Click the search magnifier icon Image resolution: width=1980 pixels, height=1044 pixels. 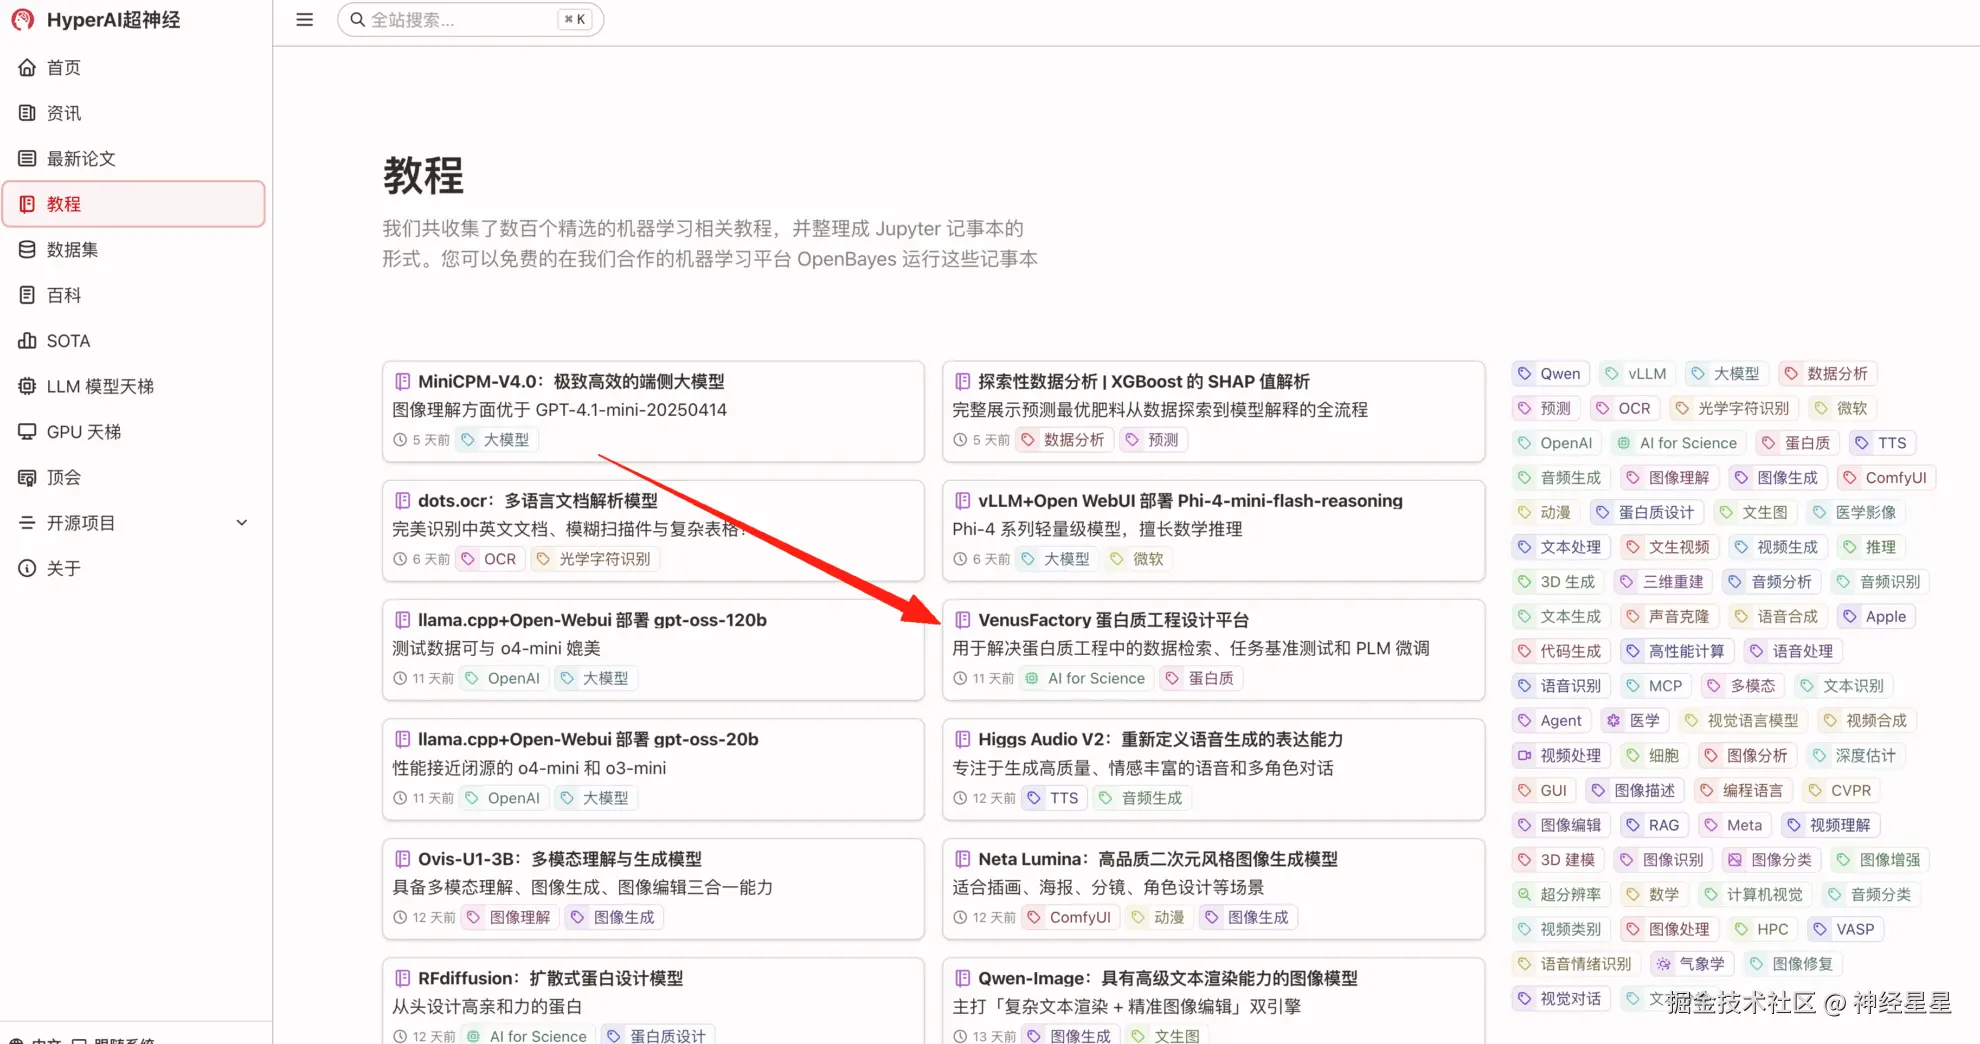pos(358,20)
